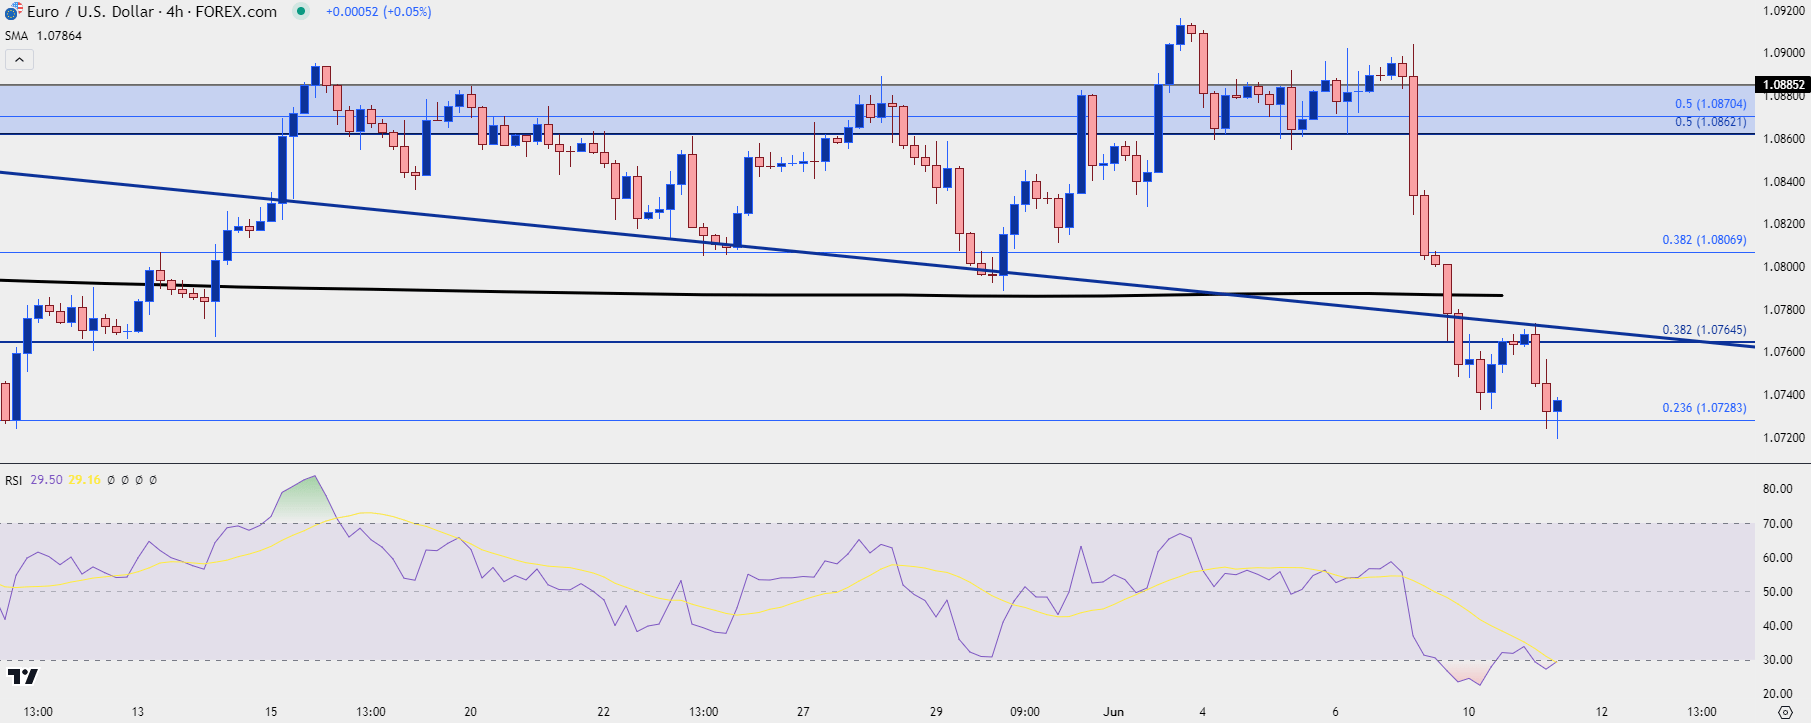
Task: Click the 1.08600 price axis label
Action: [x=1784, y=139]
